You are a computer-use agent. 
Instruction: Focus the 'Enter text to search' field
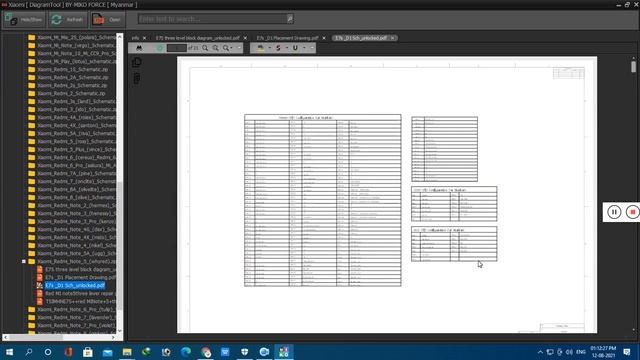212,19
